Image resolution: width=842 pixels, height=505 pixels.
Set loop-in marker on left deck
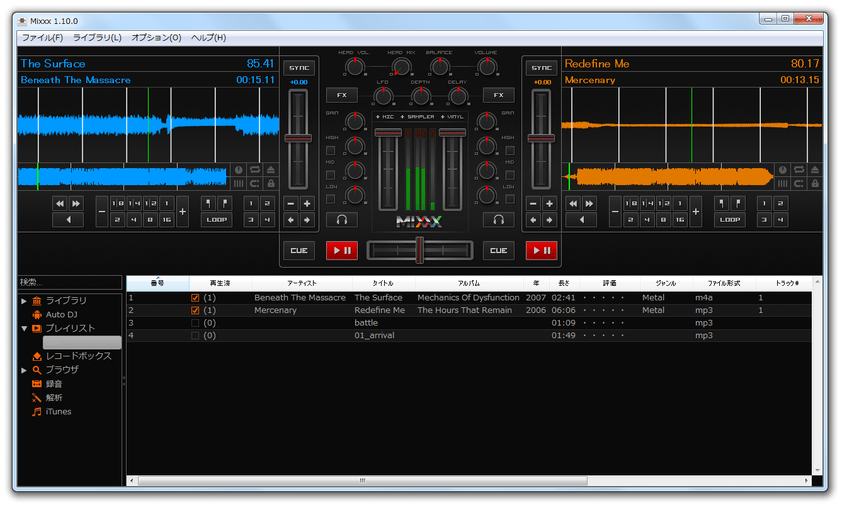208,204
